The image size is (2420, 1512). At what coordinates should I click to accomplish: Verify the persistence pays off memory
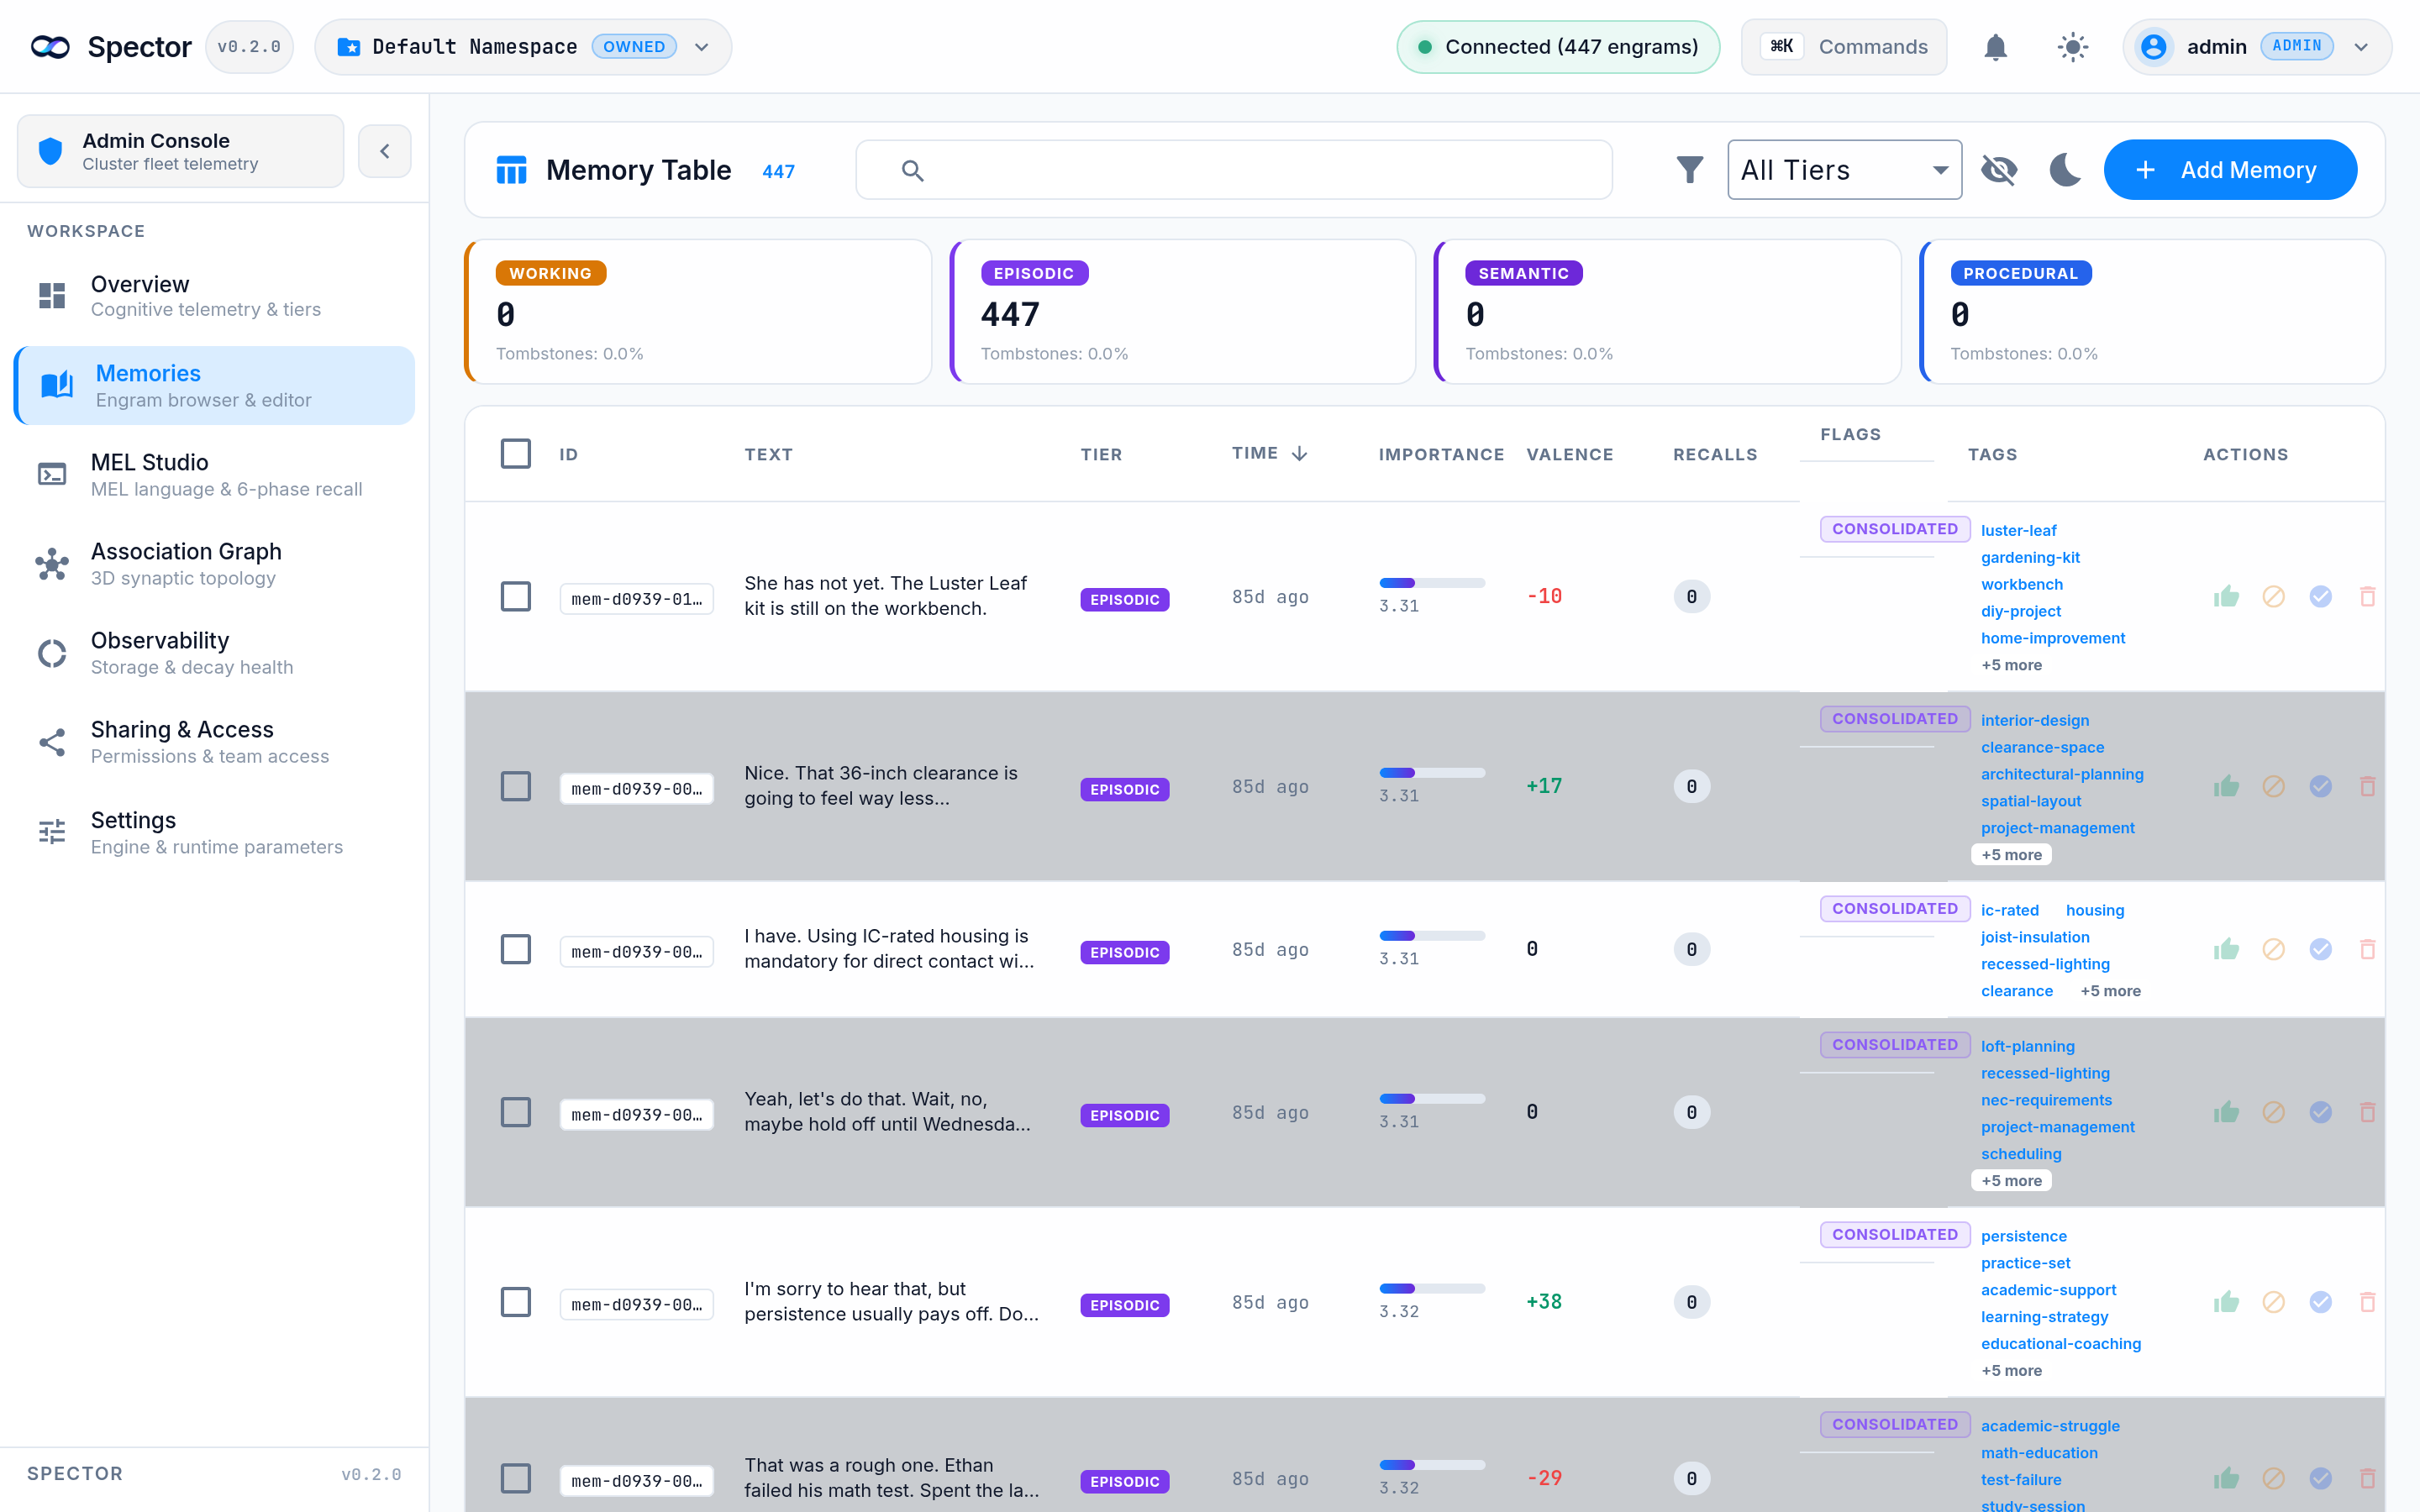coord(2320,1303)
